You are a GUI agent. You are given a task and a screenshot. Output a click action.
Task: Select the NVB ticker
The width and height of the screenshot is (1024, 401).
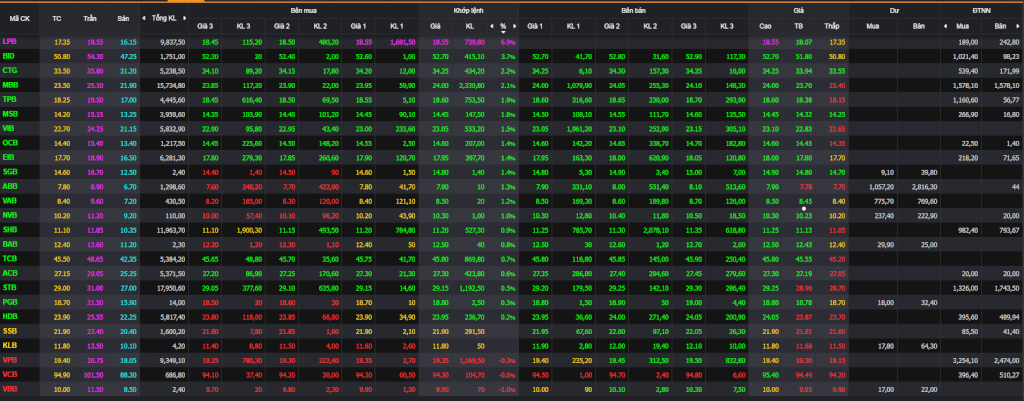click(x=10, y=214)
